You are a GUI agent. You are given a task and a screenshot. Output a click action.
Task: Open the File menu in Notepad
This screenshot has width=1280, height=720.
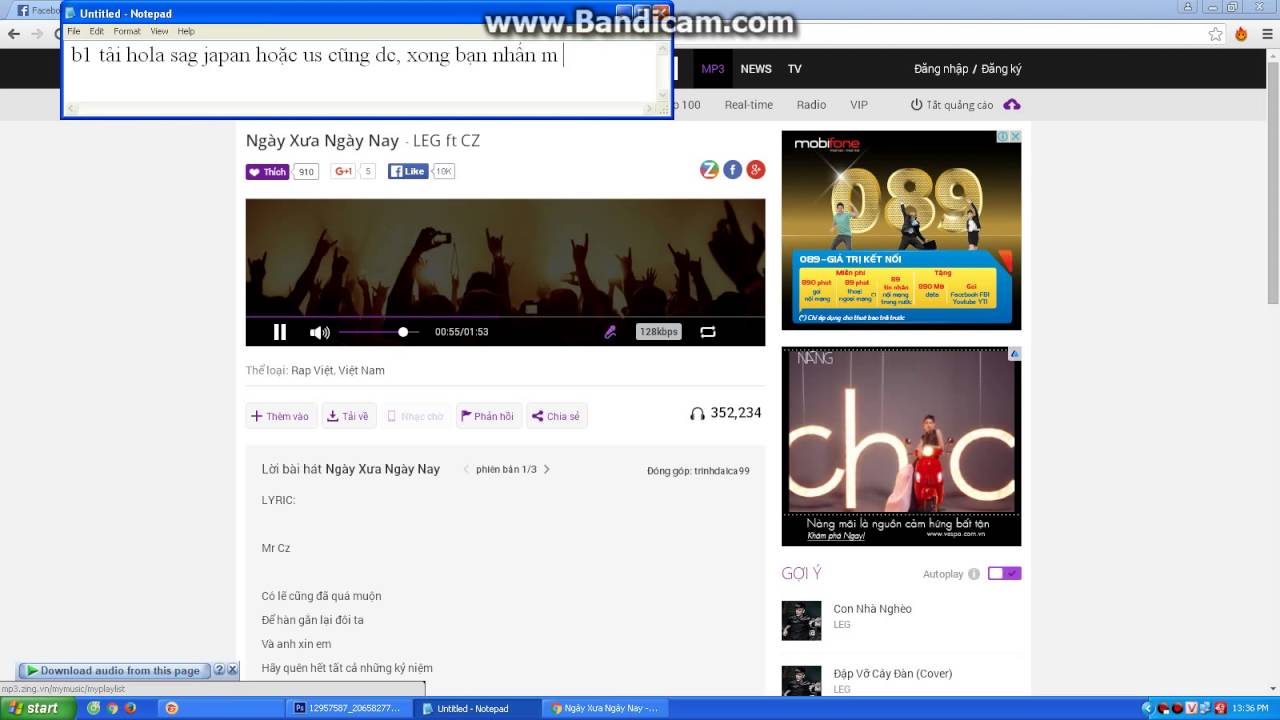click(x=74, y=31)
